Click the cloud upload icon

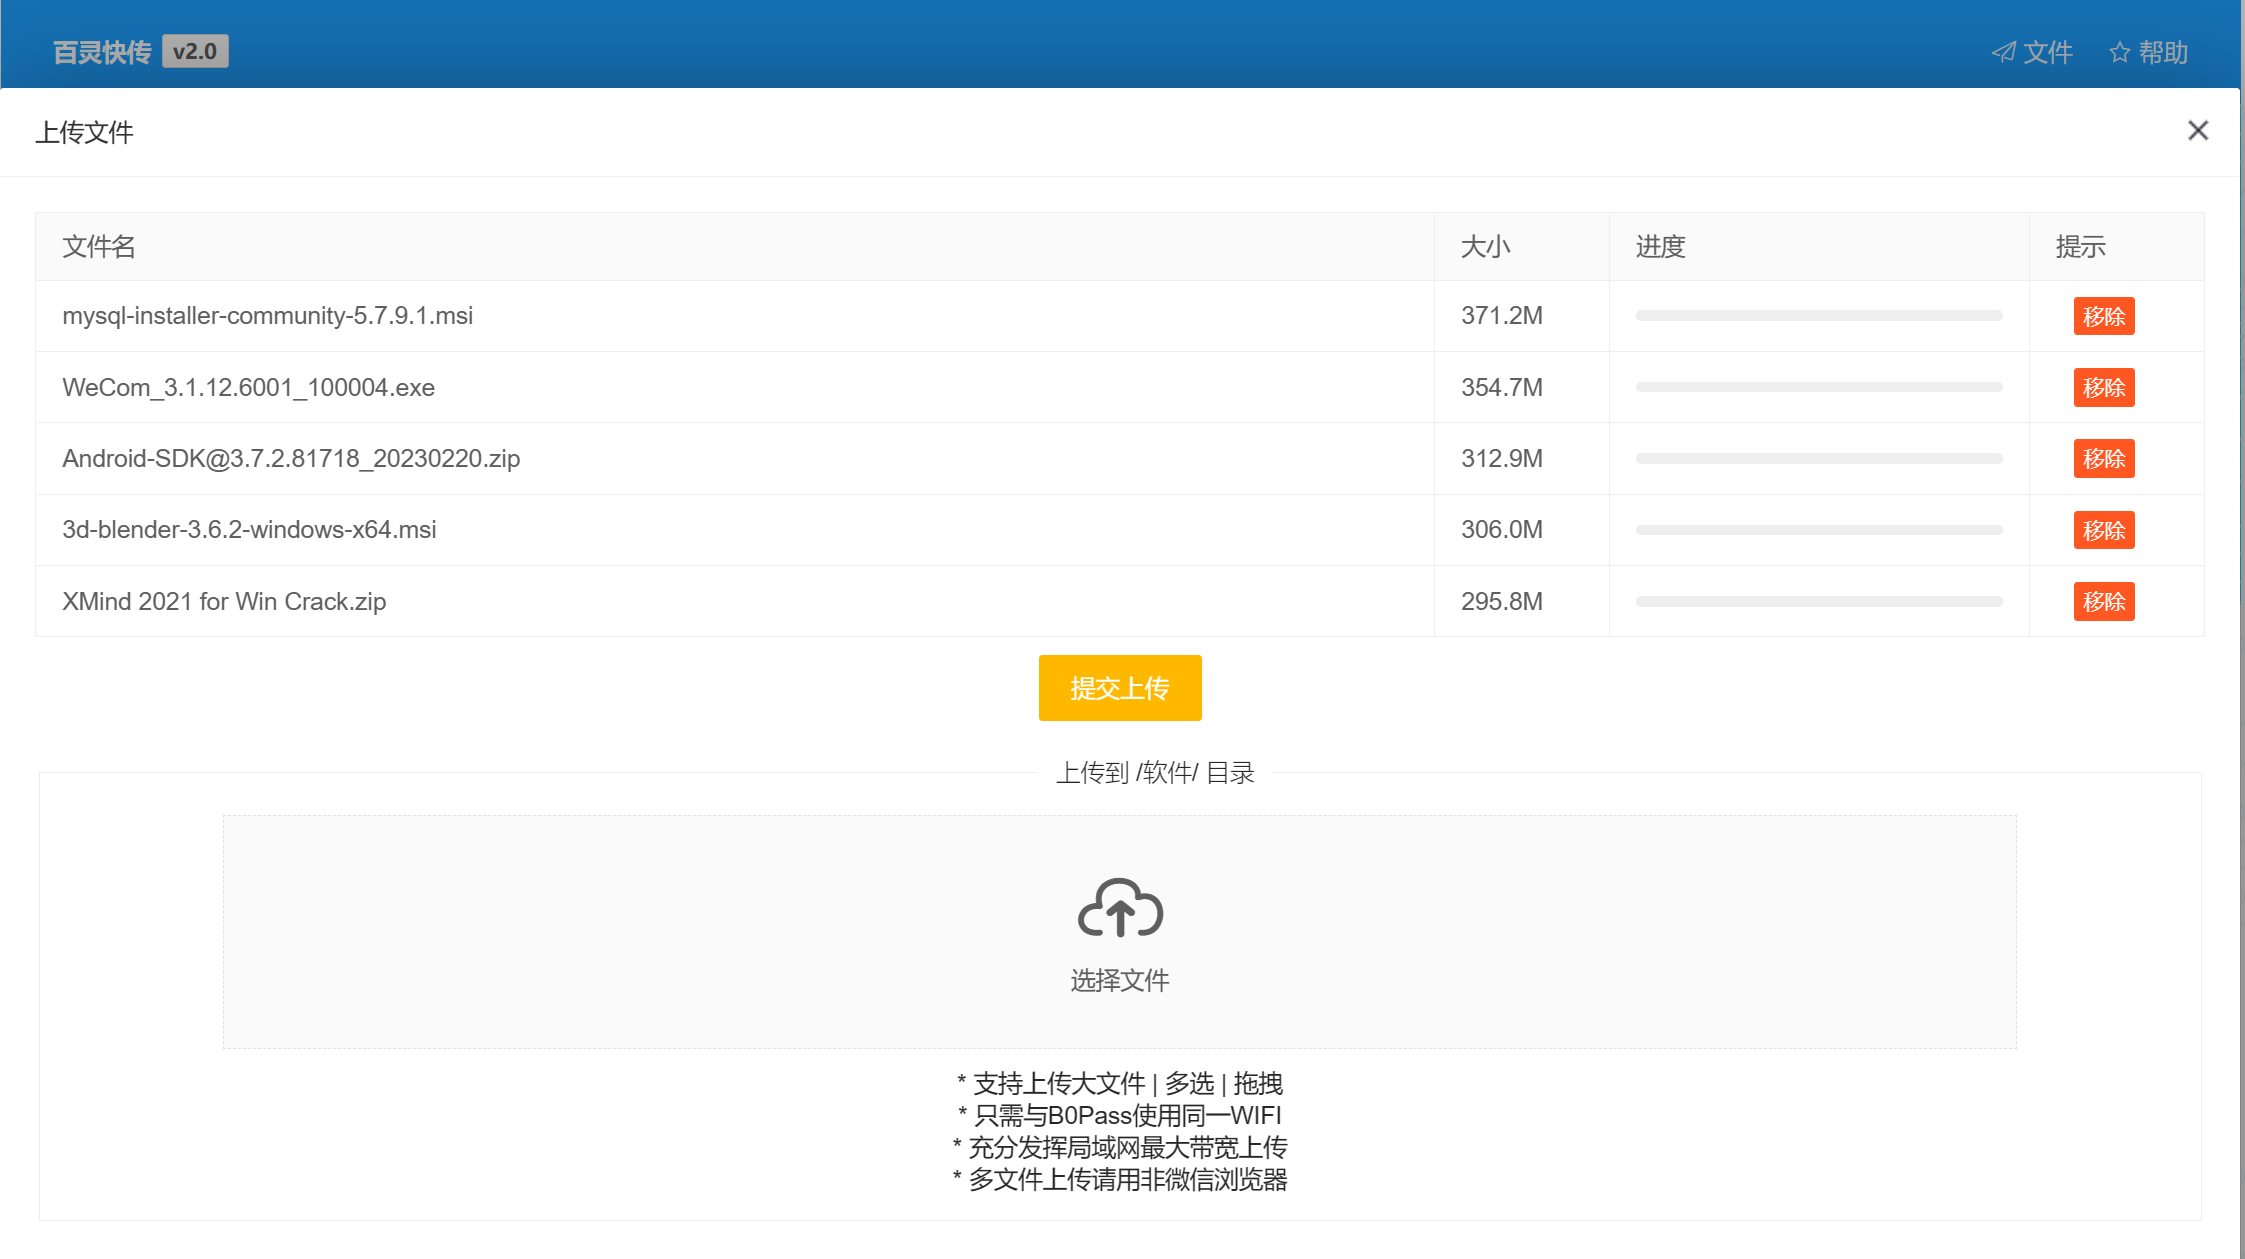(x=1120, y=908)
